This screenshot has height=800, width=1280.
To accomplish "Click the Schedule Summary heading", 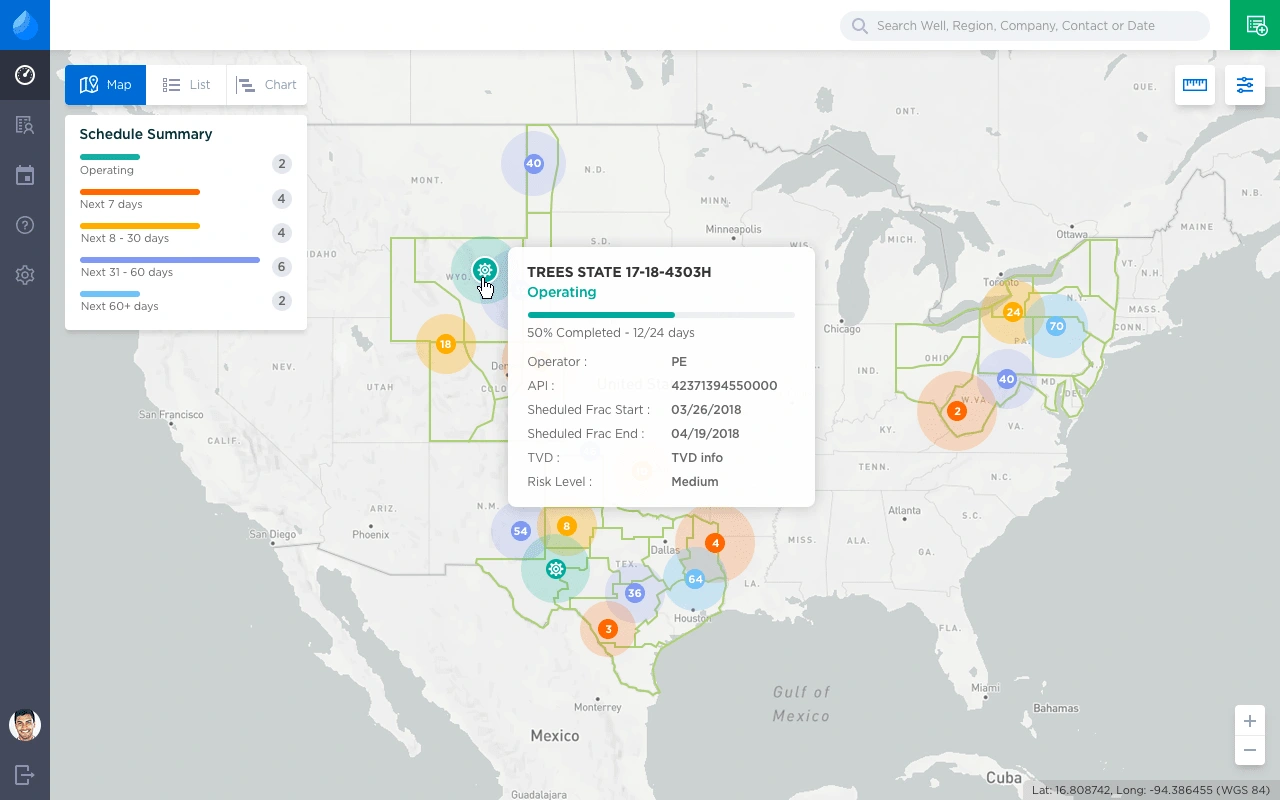I will [x=146, y=134].
